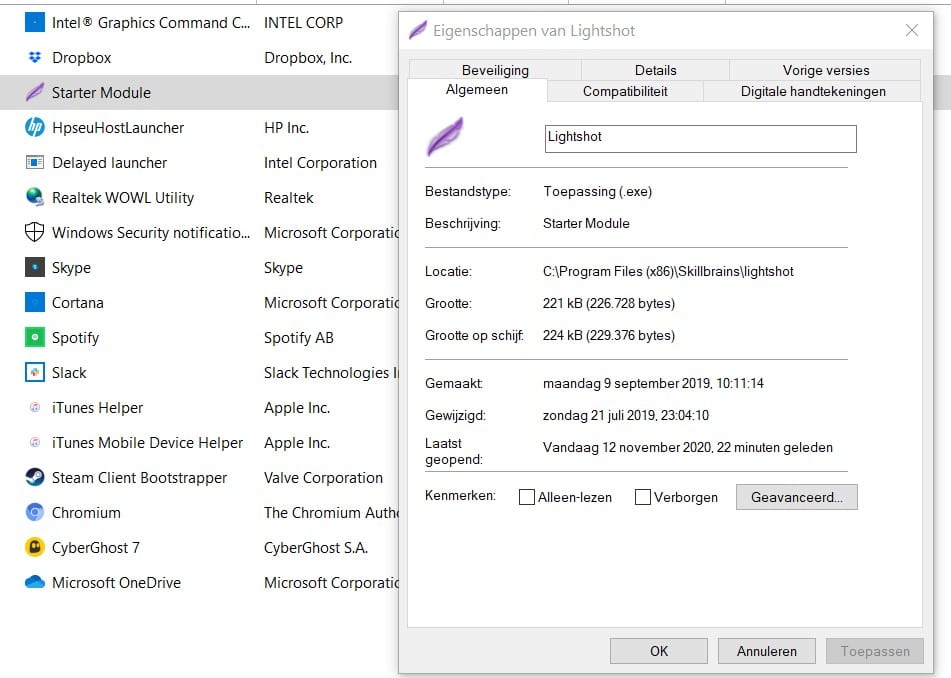This screenshot has width=951, height=678.
Task: Open the Beveiliging tab
Action: pyautogui.click(x=495, y=70)
